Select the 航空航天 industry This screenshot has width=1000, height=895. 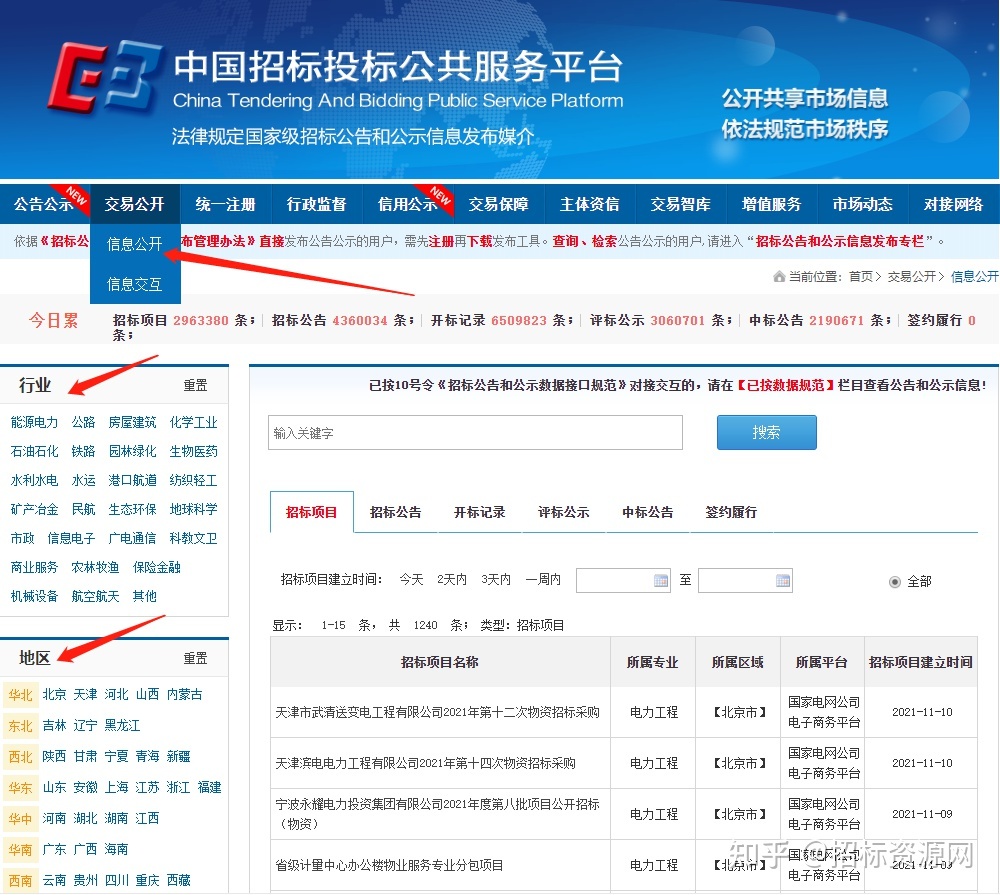click(95, 596)
